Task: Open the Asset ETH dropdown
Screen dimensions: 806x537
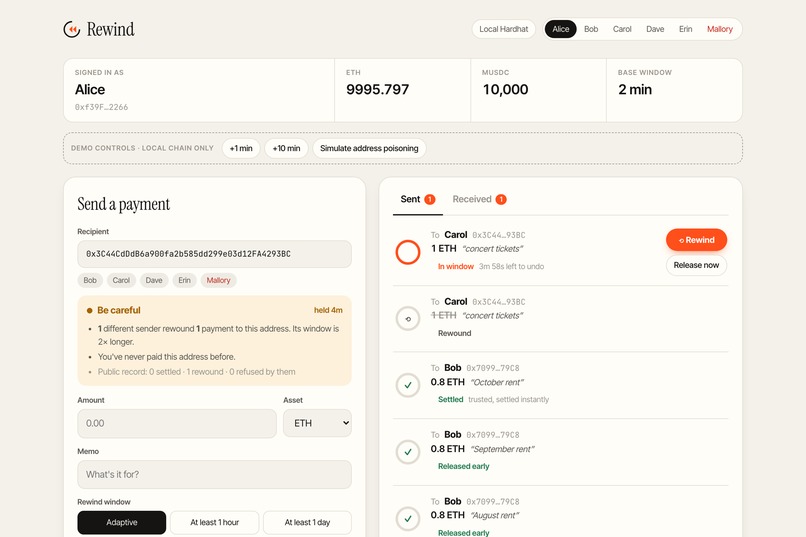Action: tap(317, 423)
